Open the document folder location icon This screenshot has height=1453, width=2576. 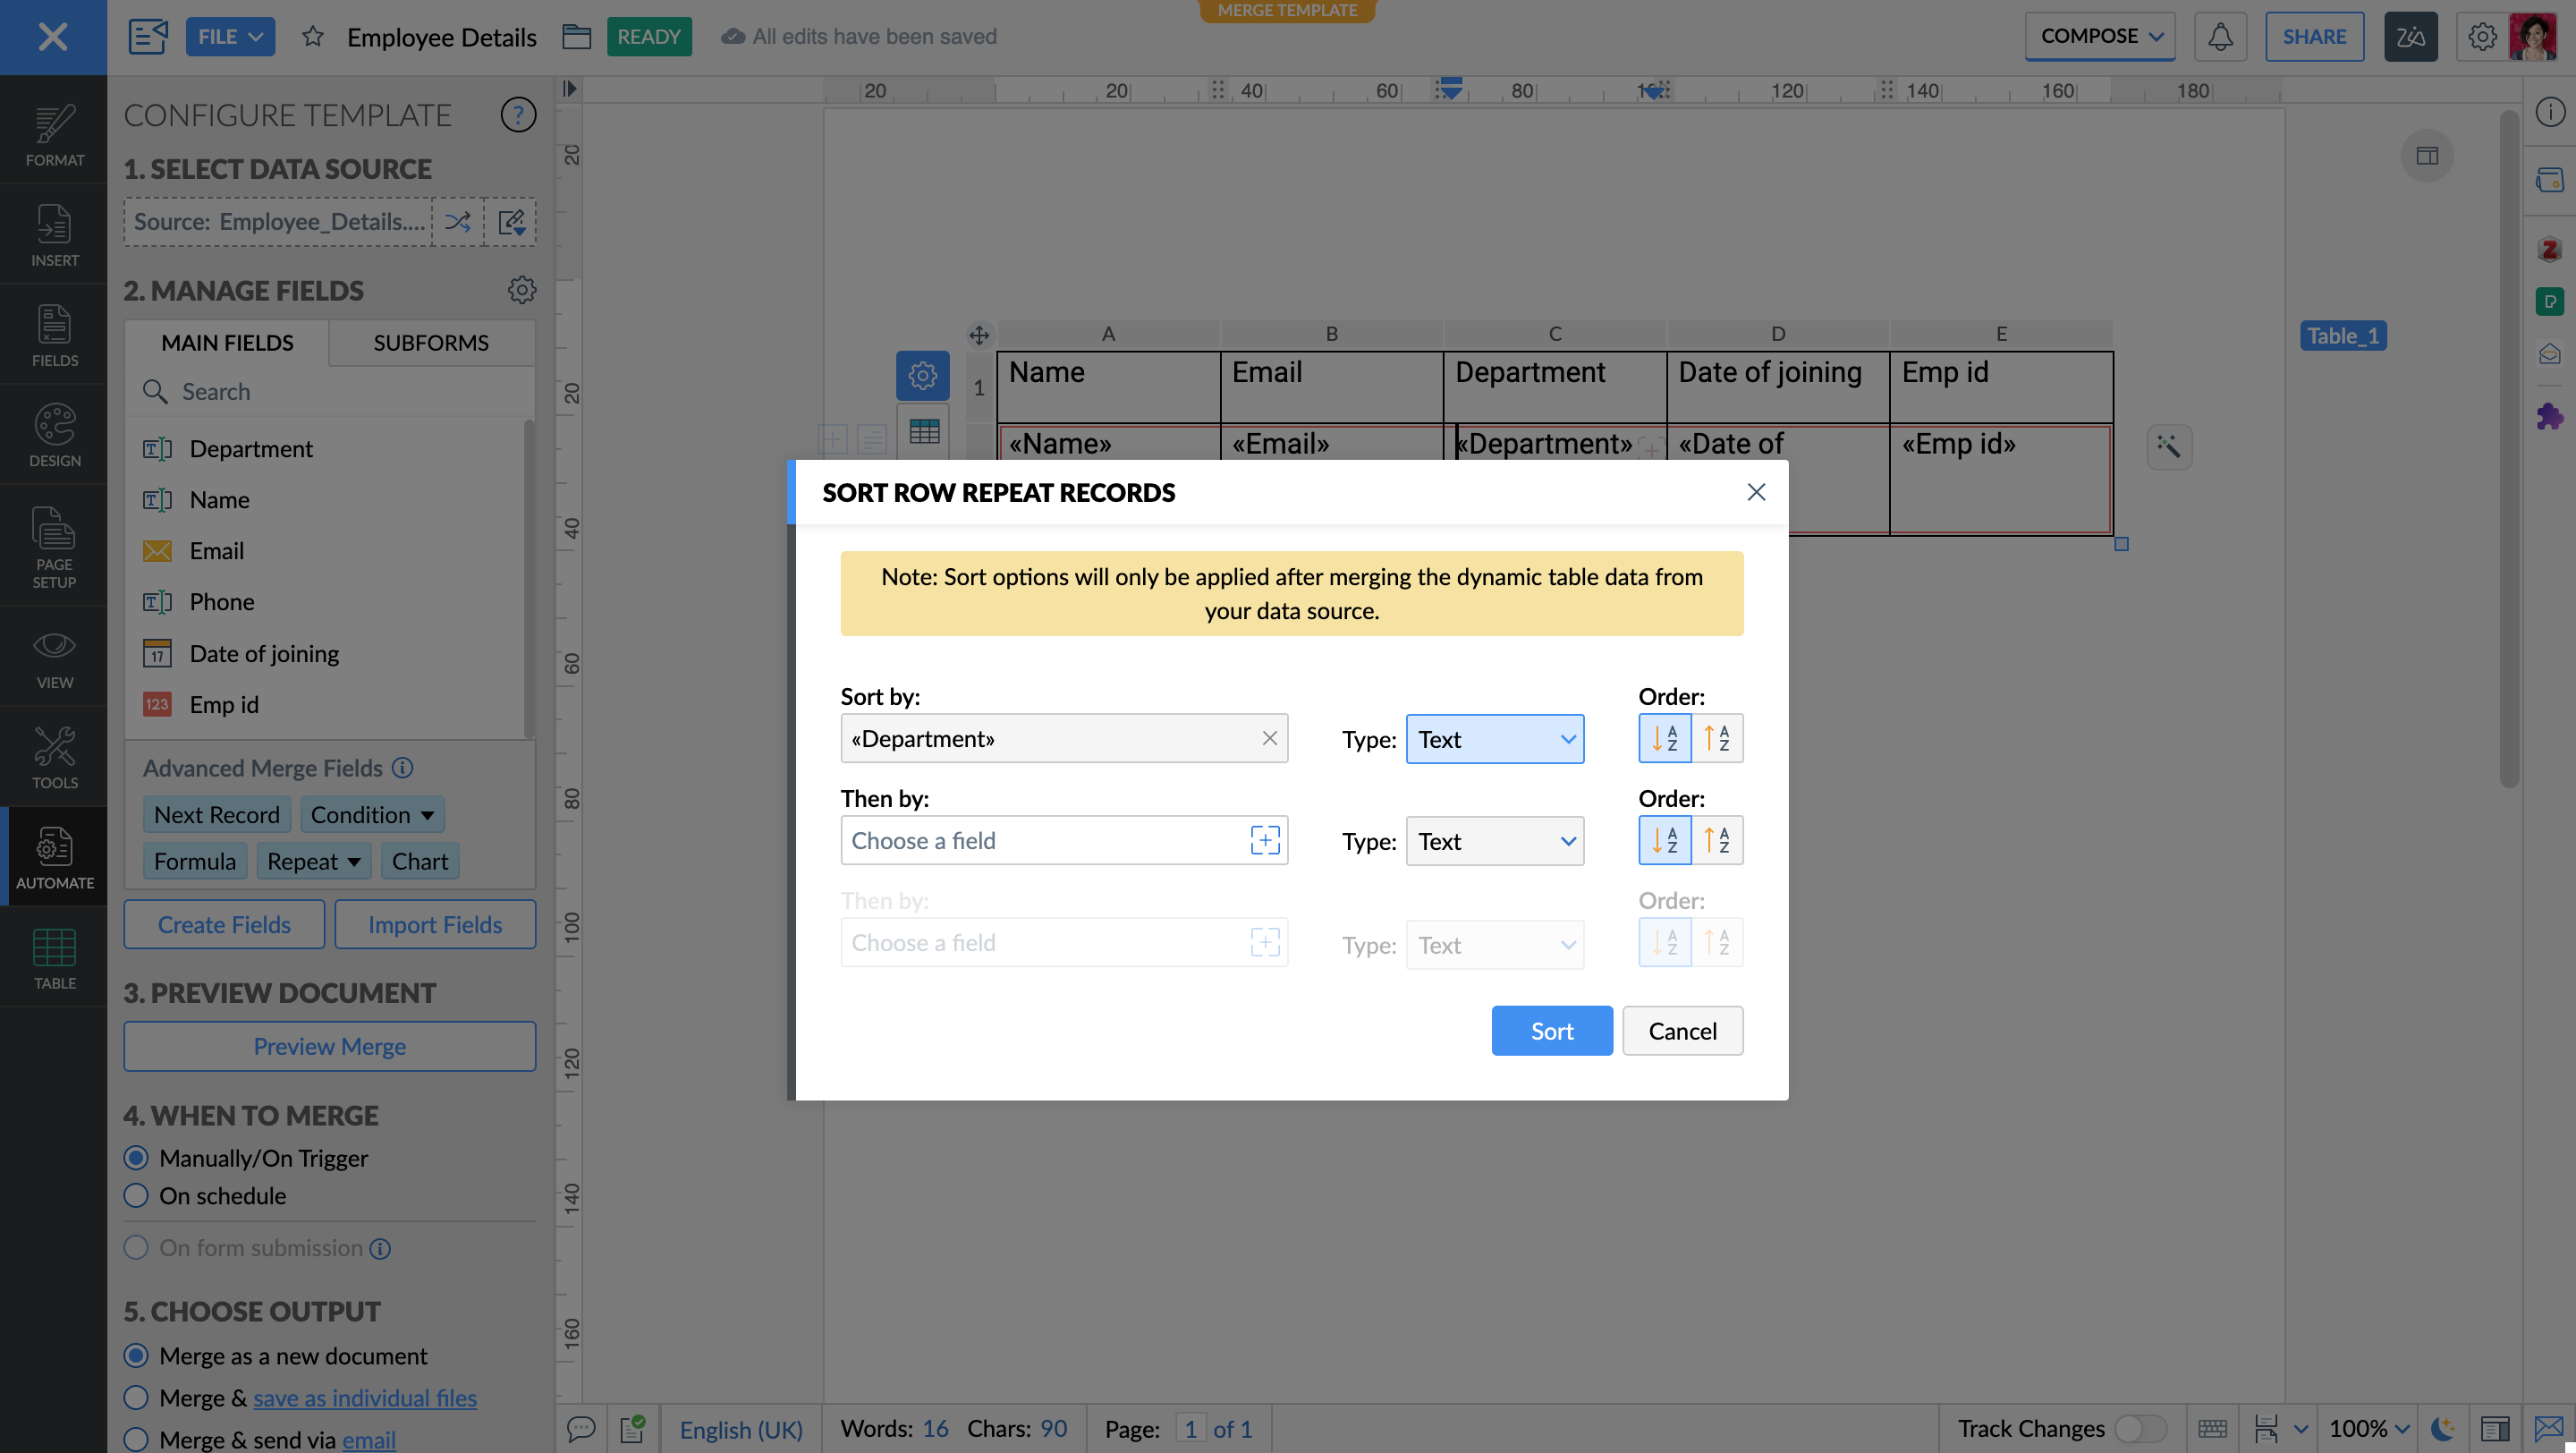tap(576, 37)
